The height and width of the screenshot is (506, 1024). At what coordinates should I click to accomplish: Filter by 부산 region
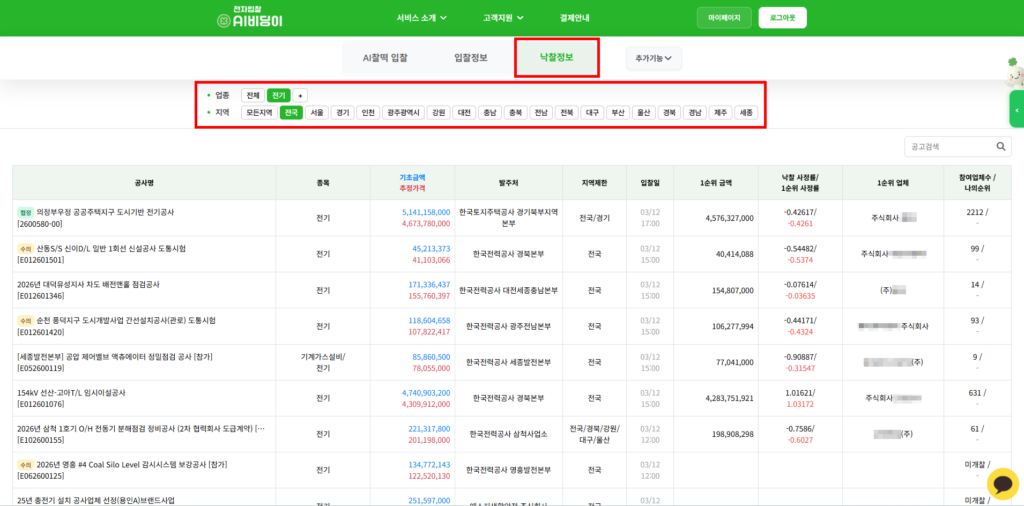point(618,113)
